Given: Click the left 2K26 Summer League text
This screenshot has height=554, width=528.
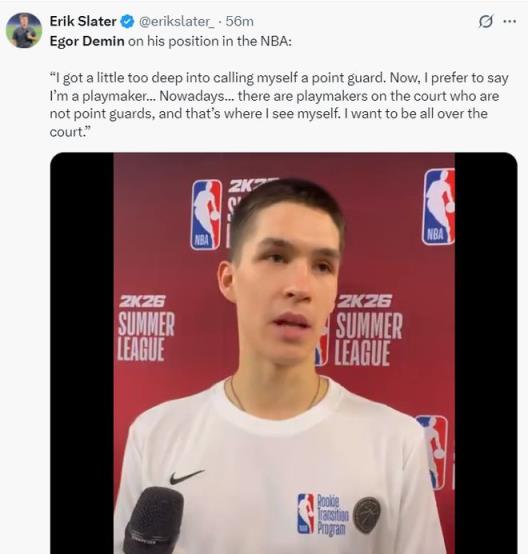Looking at the screenshot, I should (x=146, y=328).
